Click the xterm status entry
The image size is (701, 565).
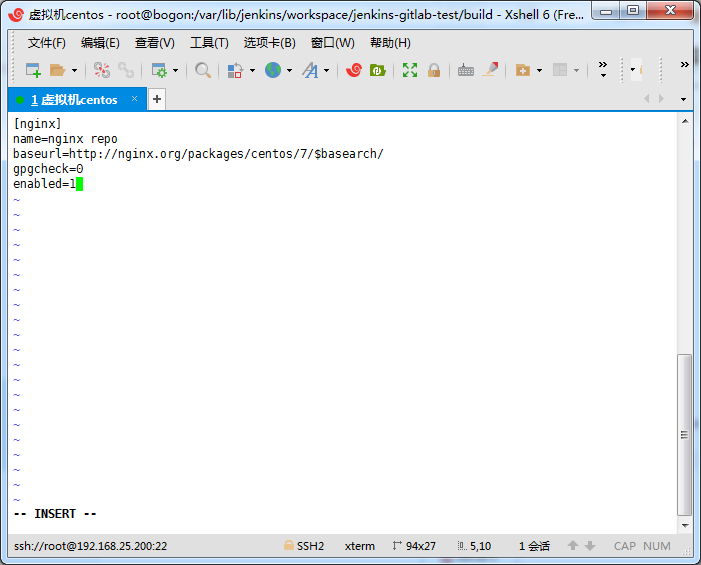pos(359,546)
